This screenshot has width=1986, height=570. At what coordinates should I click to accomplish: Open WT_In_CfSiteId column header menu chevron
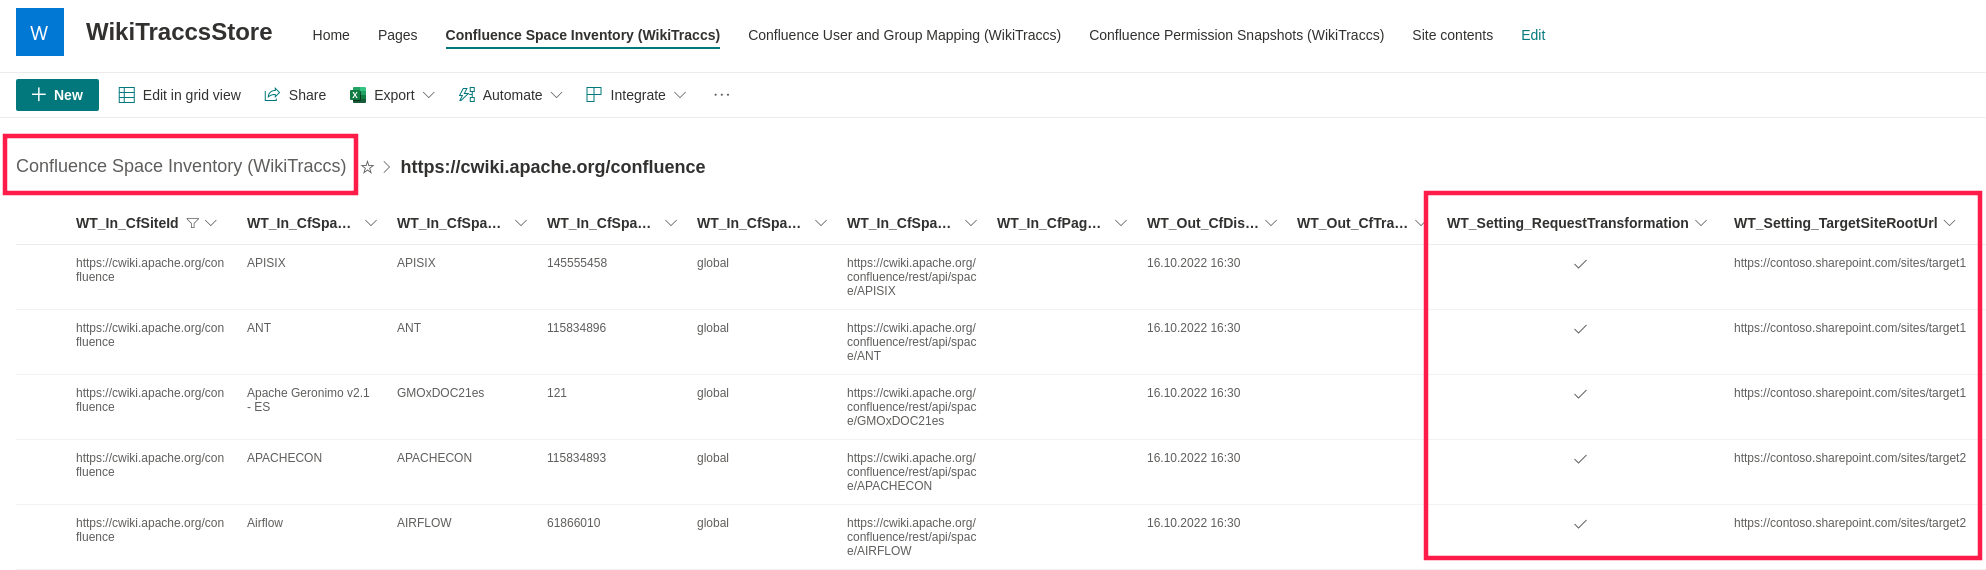click(x=211, y=223)
